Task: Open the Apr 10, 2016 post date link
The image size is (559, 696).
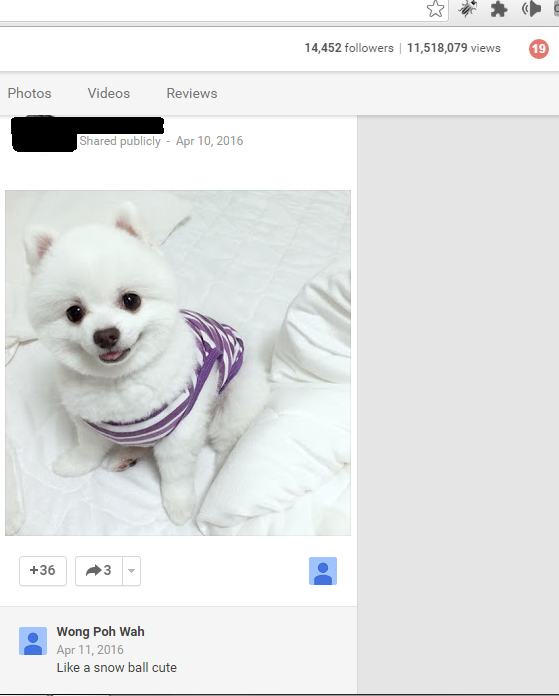Action: tap(210, 141)
